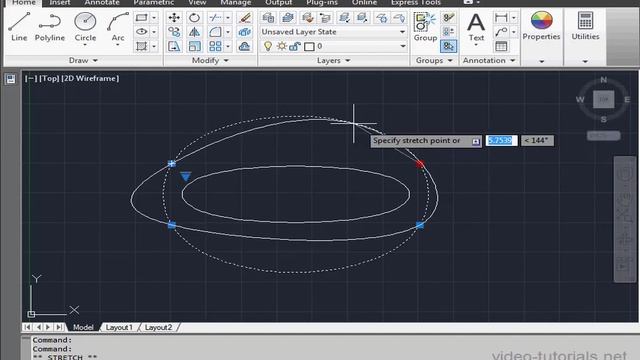Switch to the Annotate ribbon tab

pos(102,2)
